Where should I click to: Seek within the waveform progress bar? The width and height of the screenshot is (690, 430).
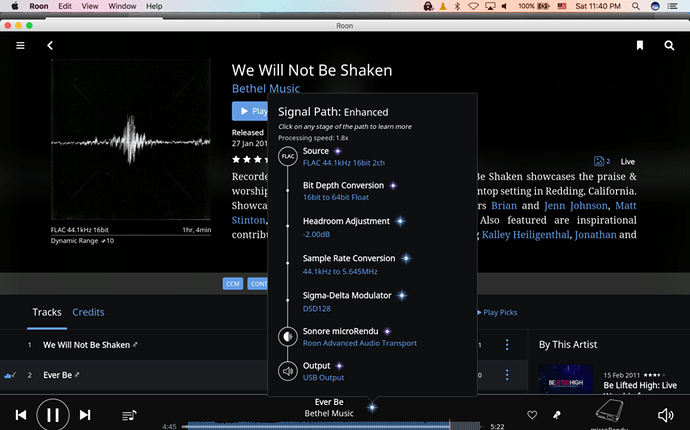pos(333,426)
